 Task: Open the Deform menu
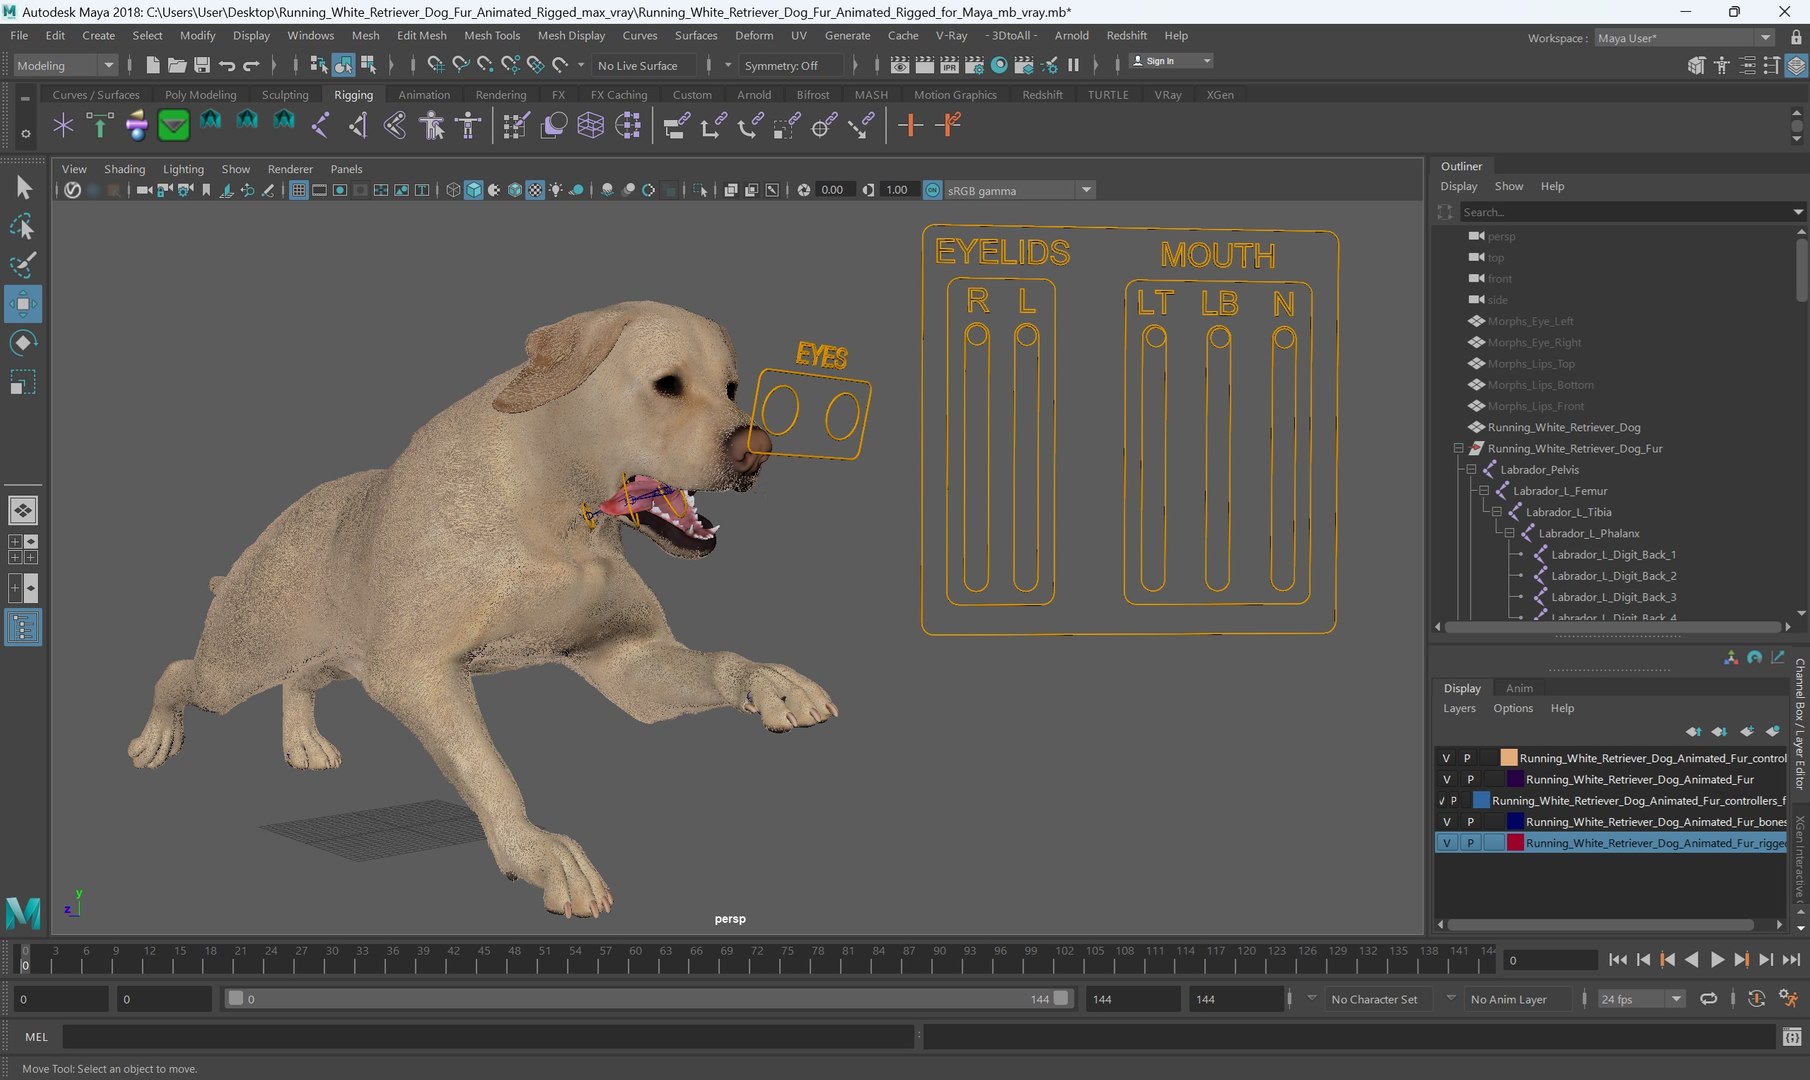tap(754, 35)
